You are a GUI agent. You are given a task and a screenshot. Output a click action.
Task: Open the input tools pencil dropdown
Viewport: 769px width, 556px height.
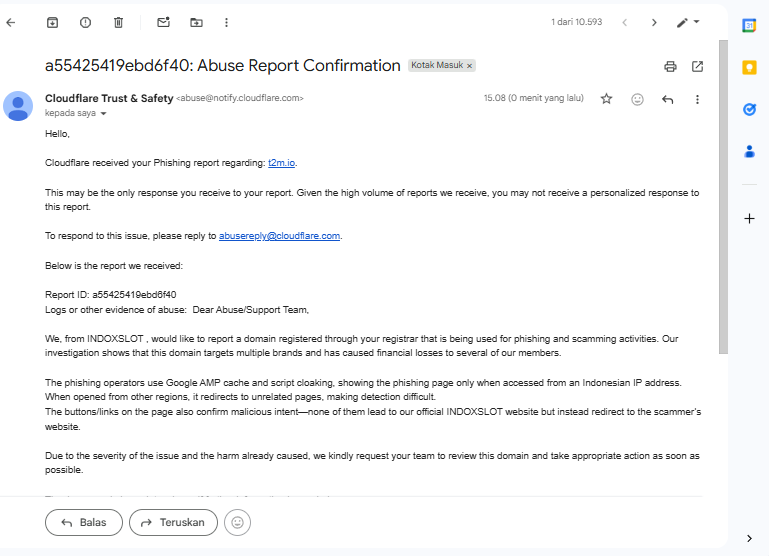click(x=688, y=22)
